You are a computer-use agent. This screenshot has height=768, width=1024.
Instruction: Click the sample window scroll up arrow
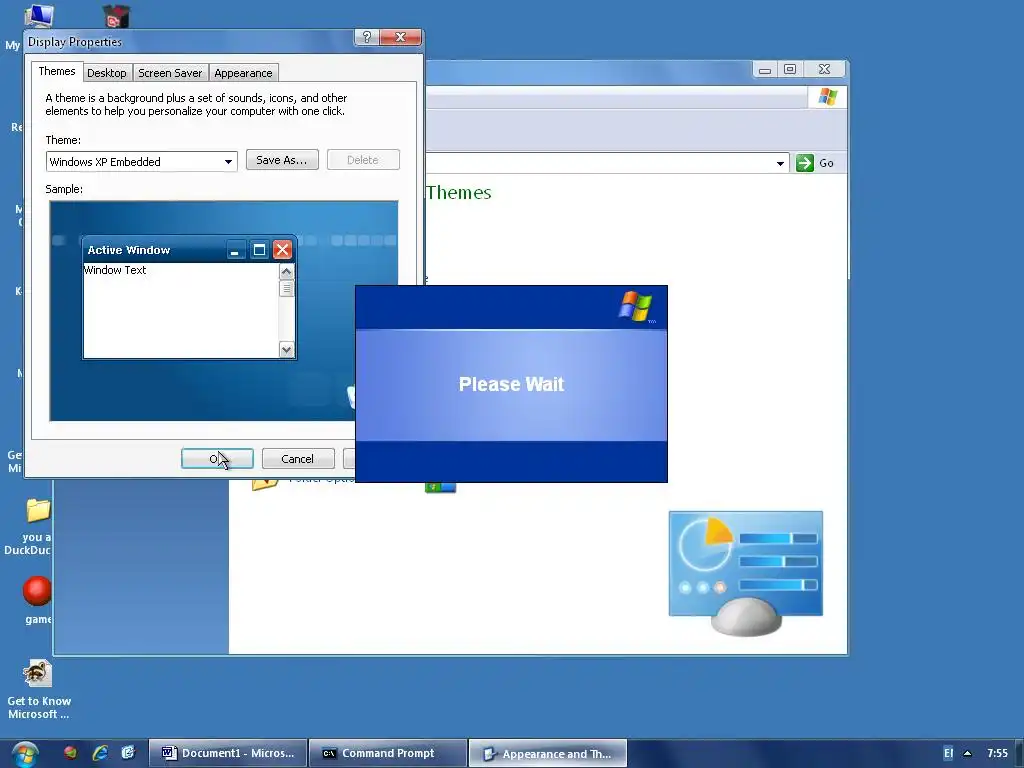click(286, 272)
